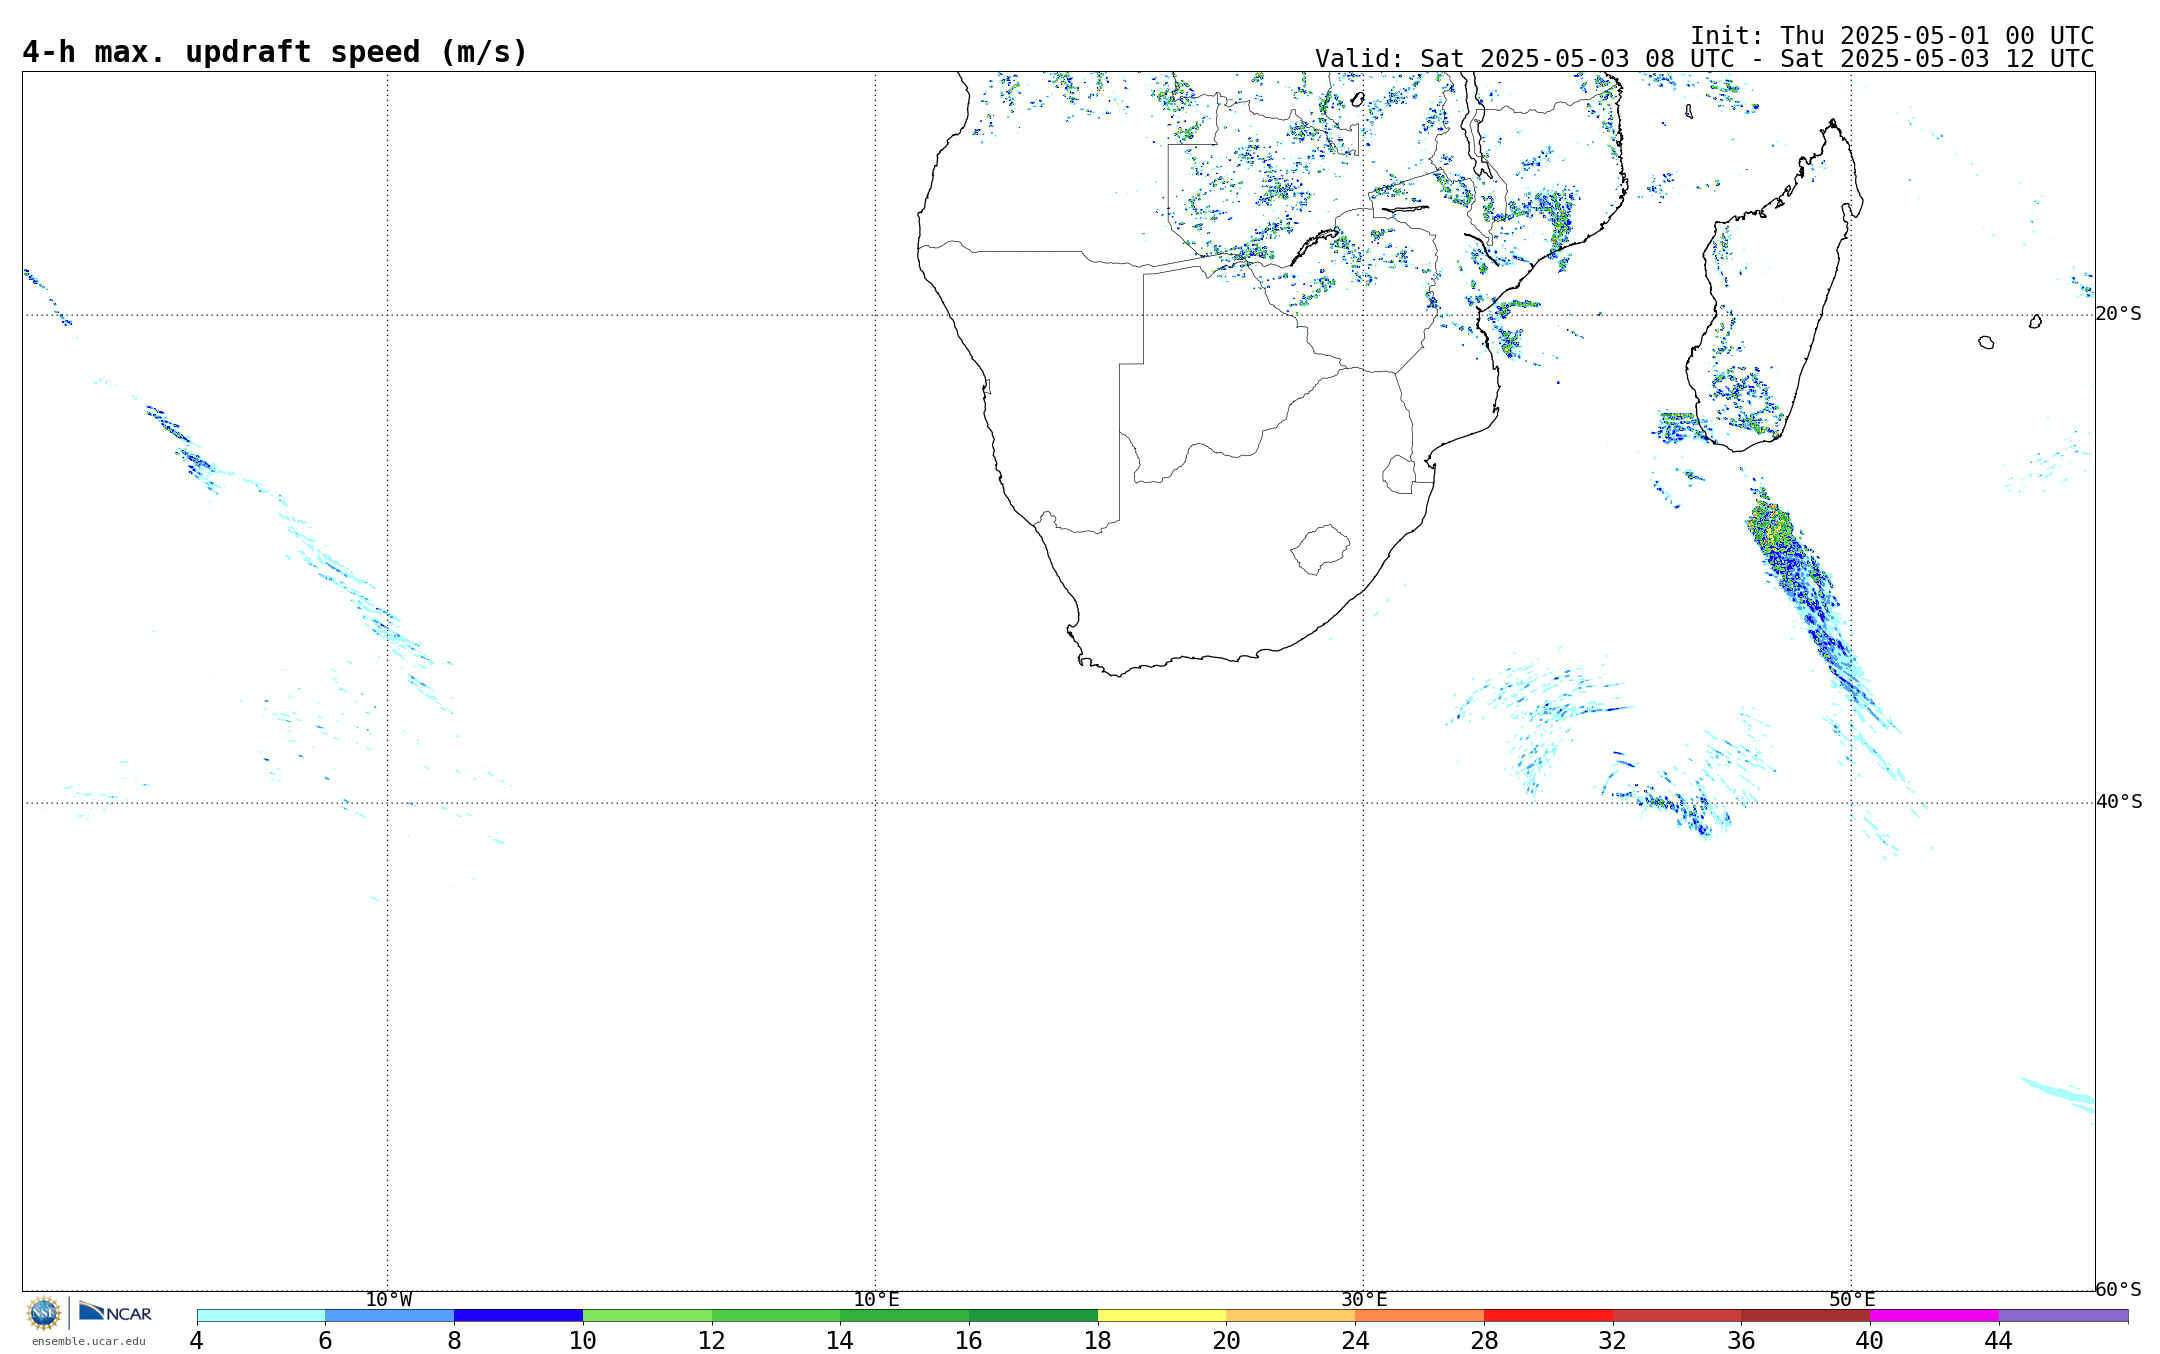Click the Lesotho enclave outline in South Africa
Image resolution: width=2160 pixels, height=1354 pixels.
tap(1320, 549)
